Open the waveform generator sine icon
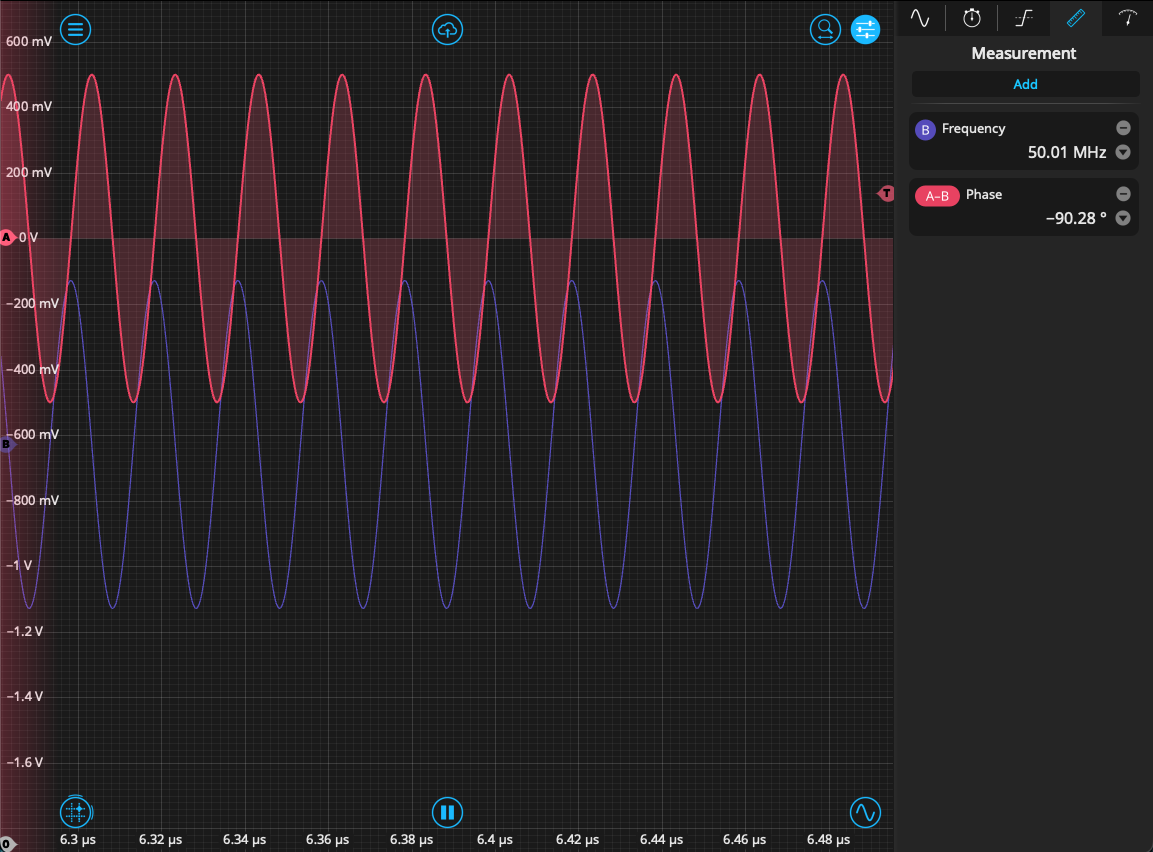The width and height of the screenshot is (1153, 852). 865,811
